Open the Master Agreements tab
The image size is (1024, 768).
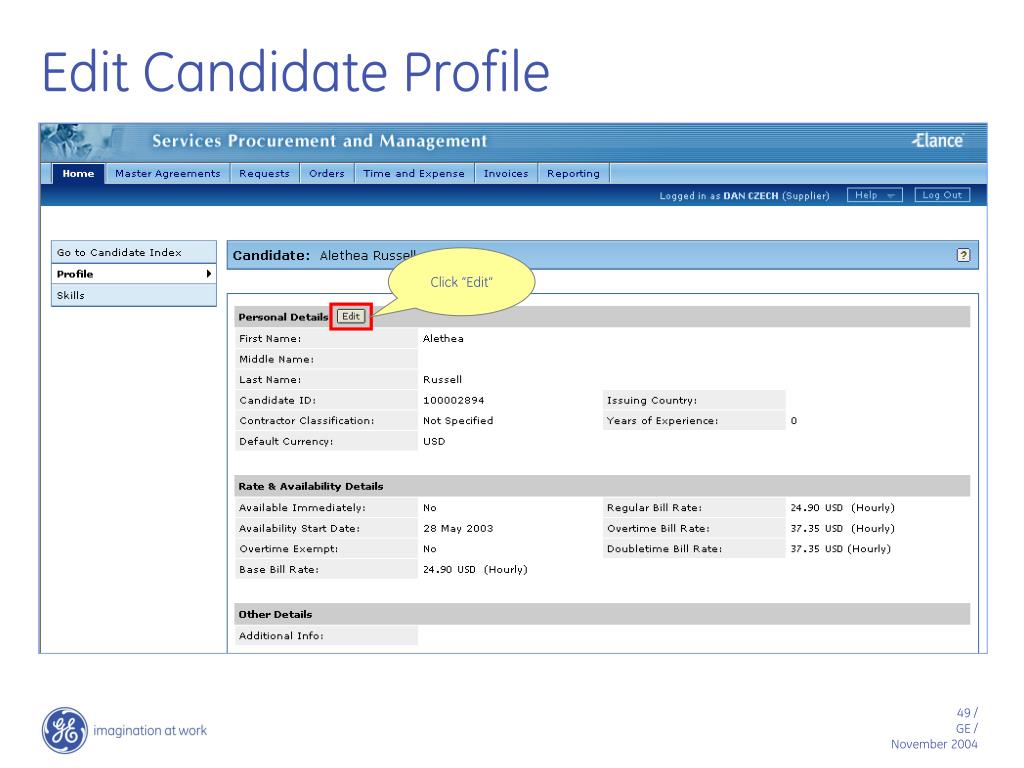pos(167,172)
